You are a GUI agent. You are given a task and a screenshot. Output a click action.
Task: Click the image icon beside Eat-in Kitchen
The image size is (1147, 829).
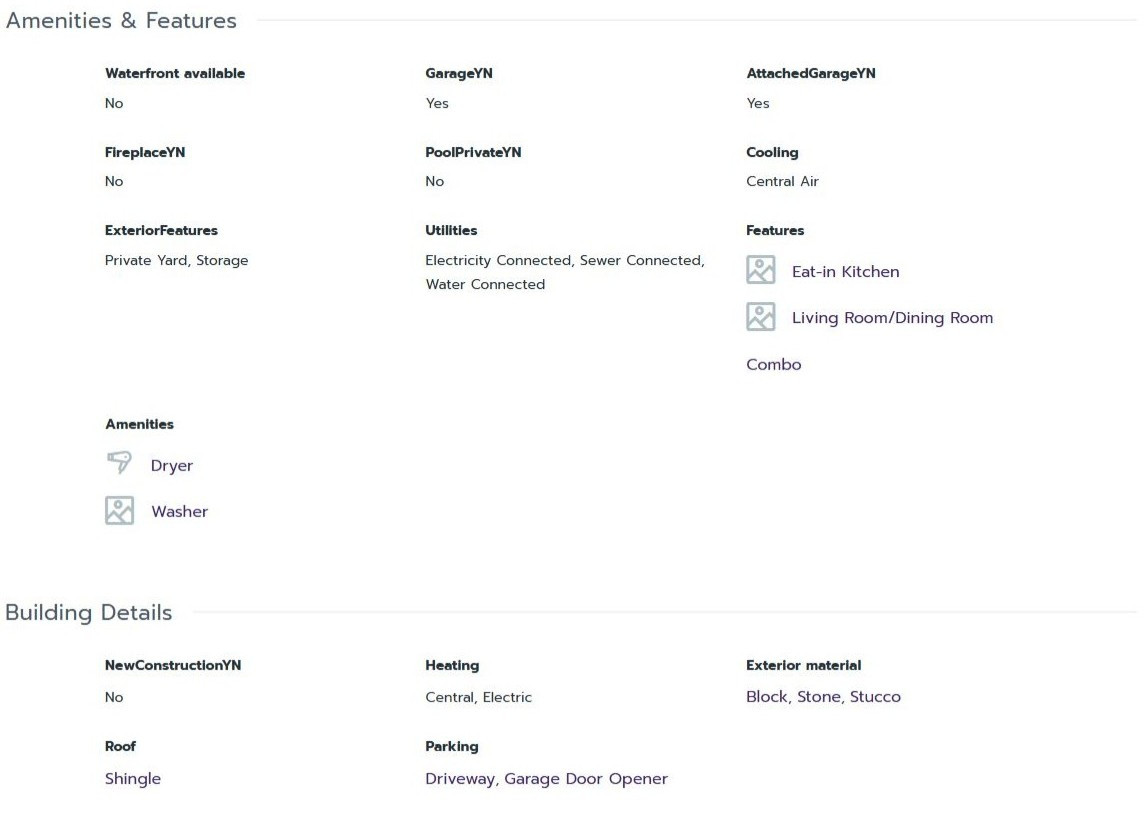(760, 270)
